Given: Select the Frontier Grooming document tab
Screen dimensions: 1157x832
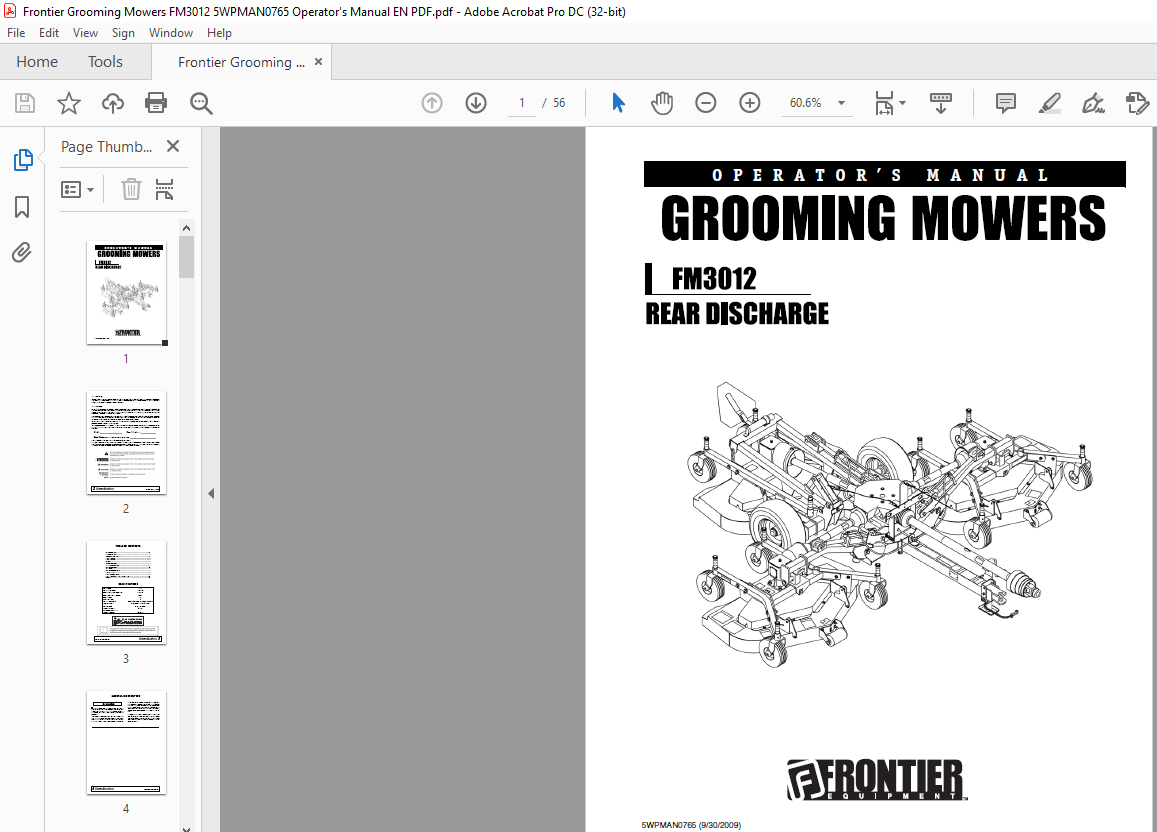Looking at the screenshot, I should point(241,62).
